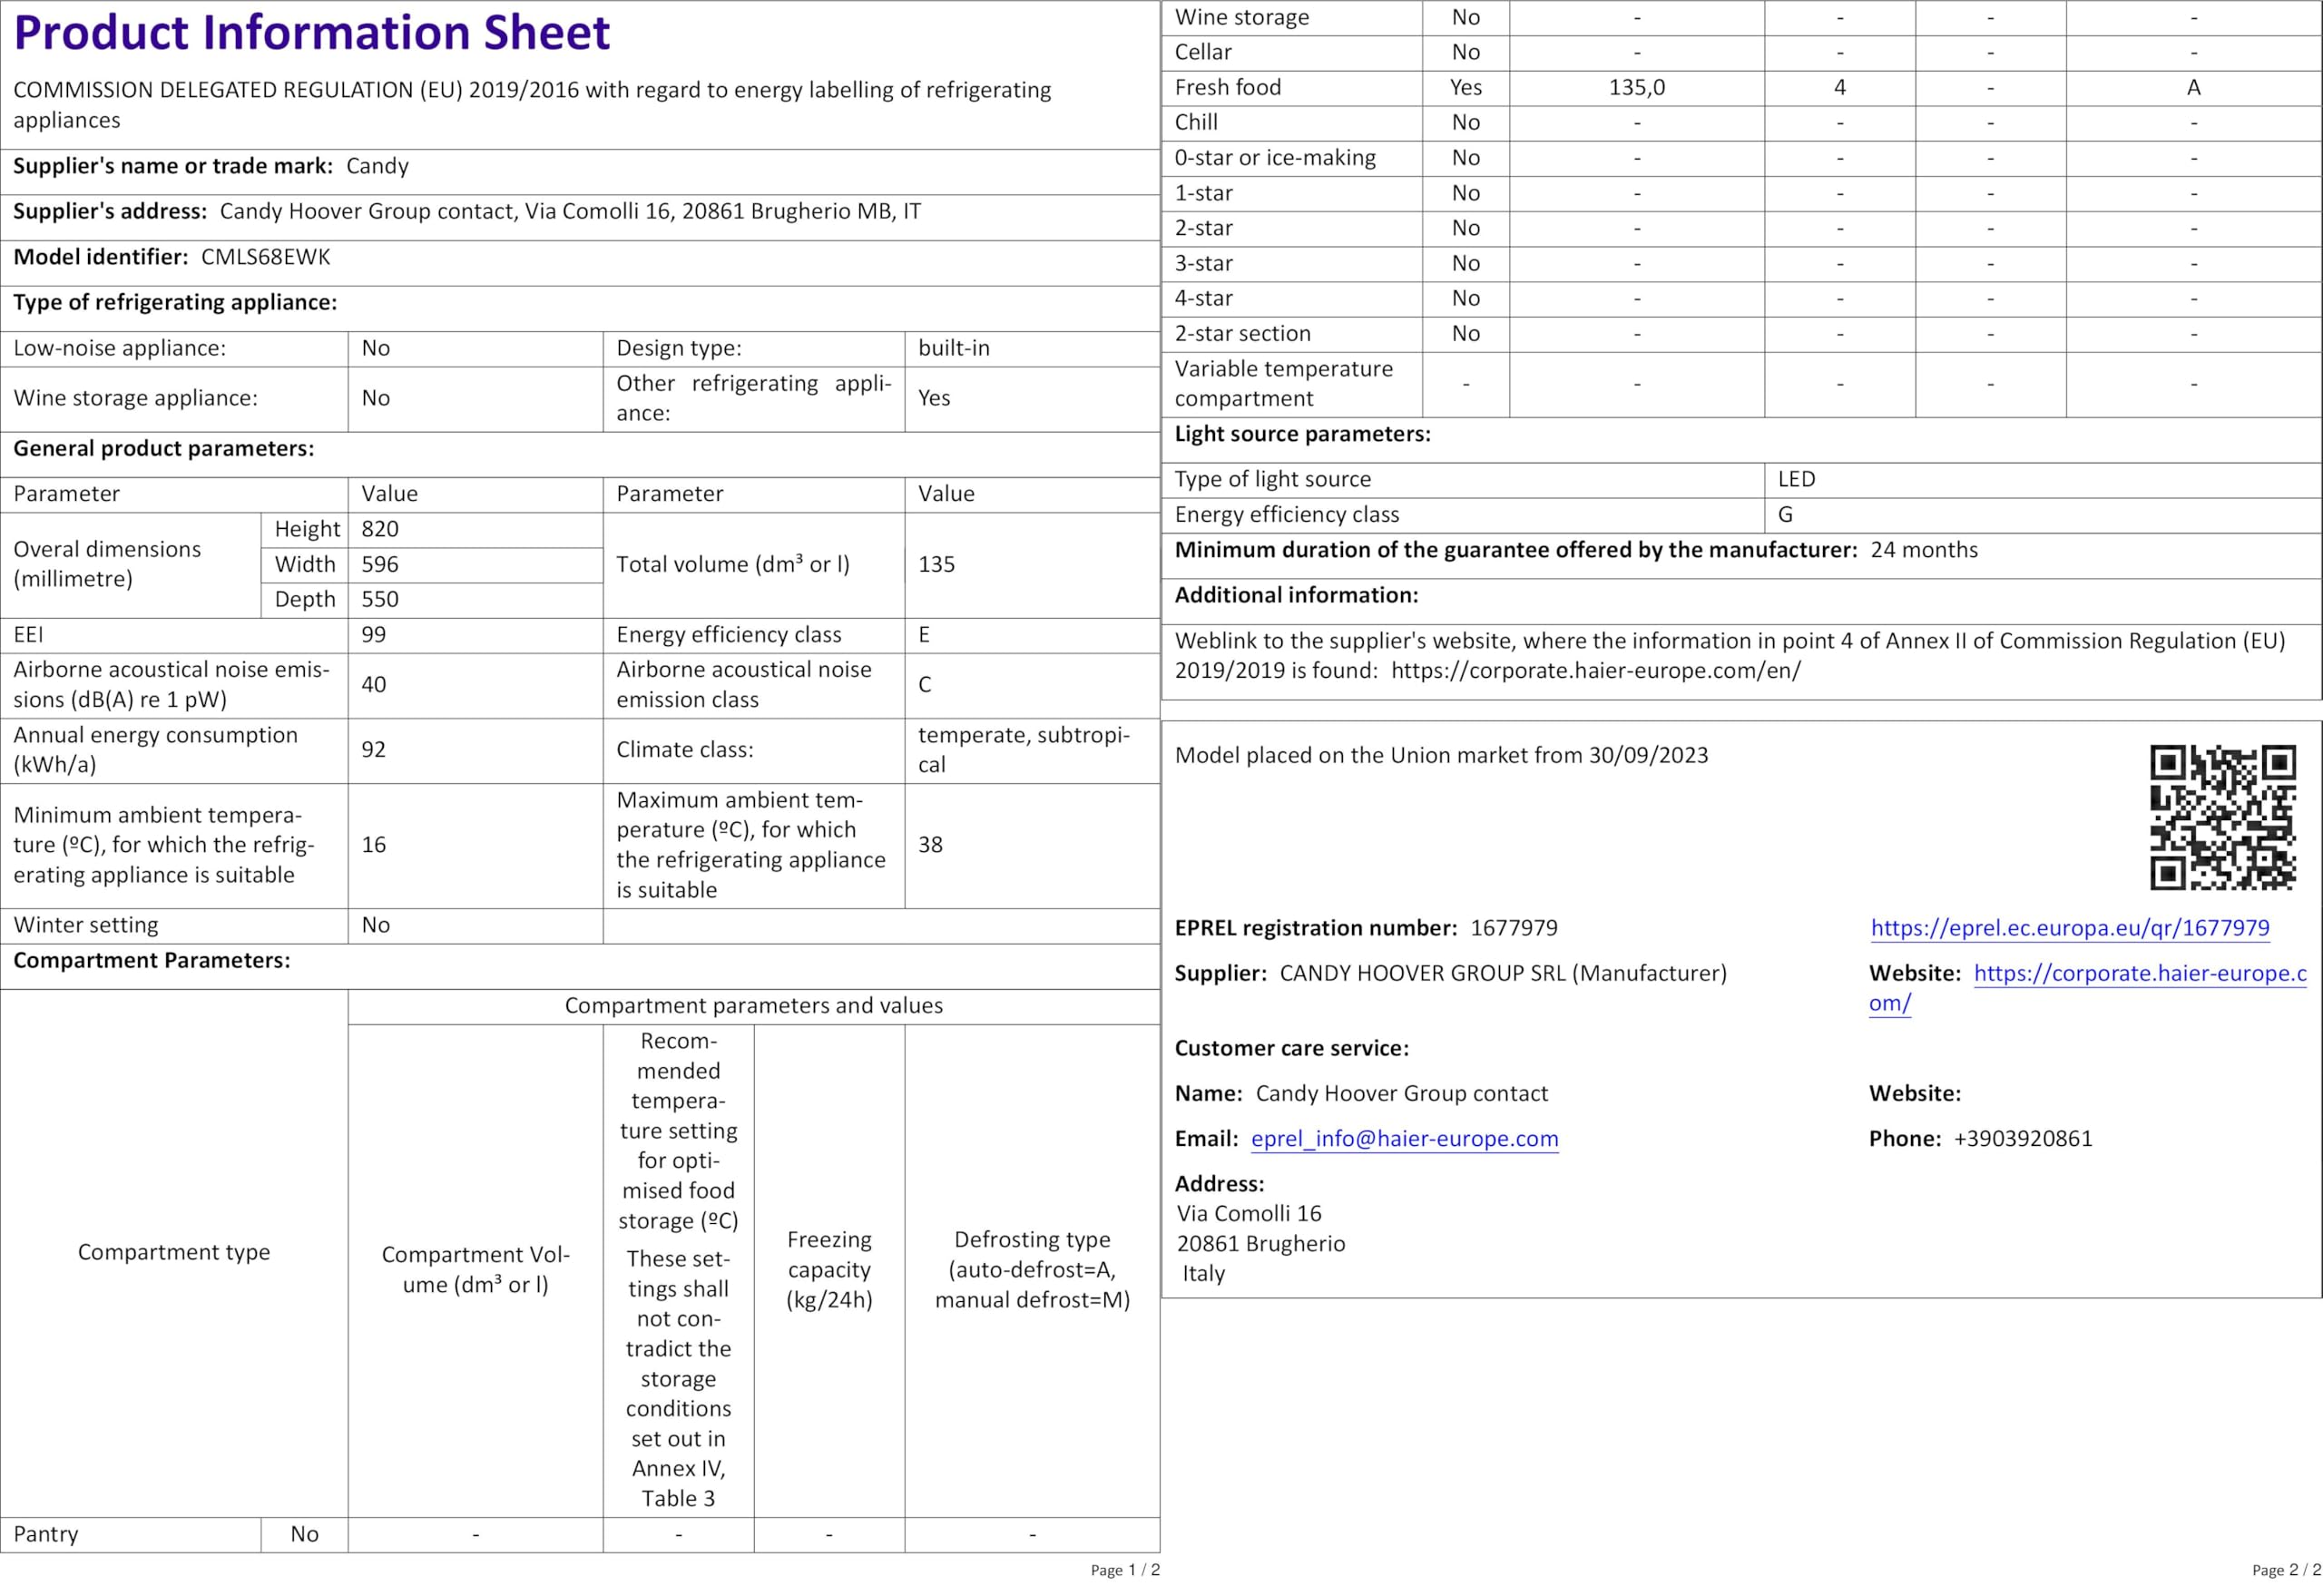This screenshot has height=1596, width=2323.
Task: Click the 24 months guarantee duration text
Action: (x=1923, y=550)
